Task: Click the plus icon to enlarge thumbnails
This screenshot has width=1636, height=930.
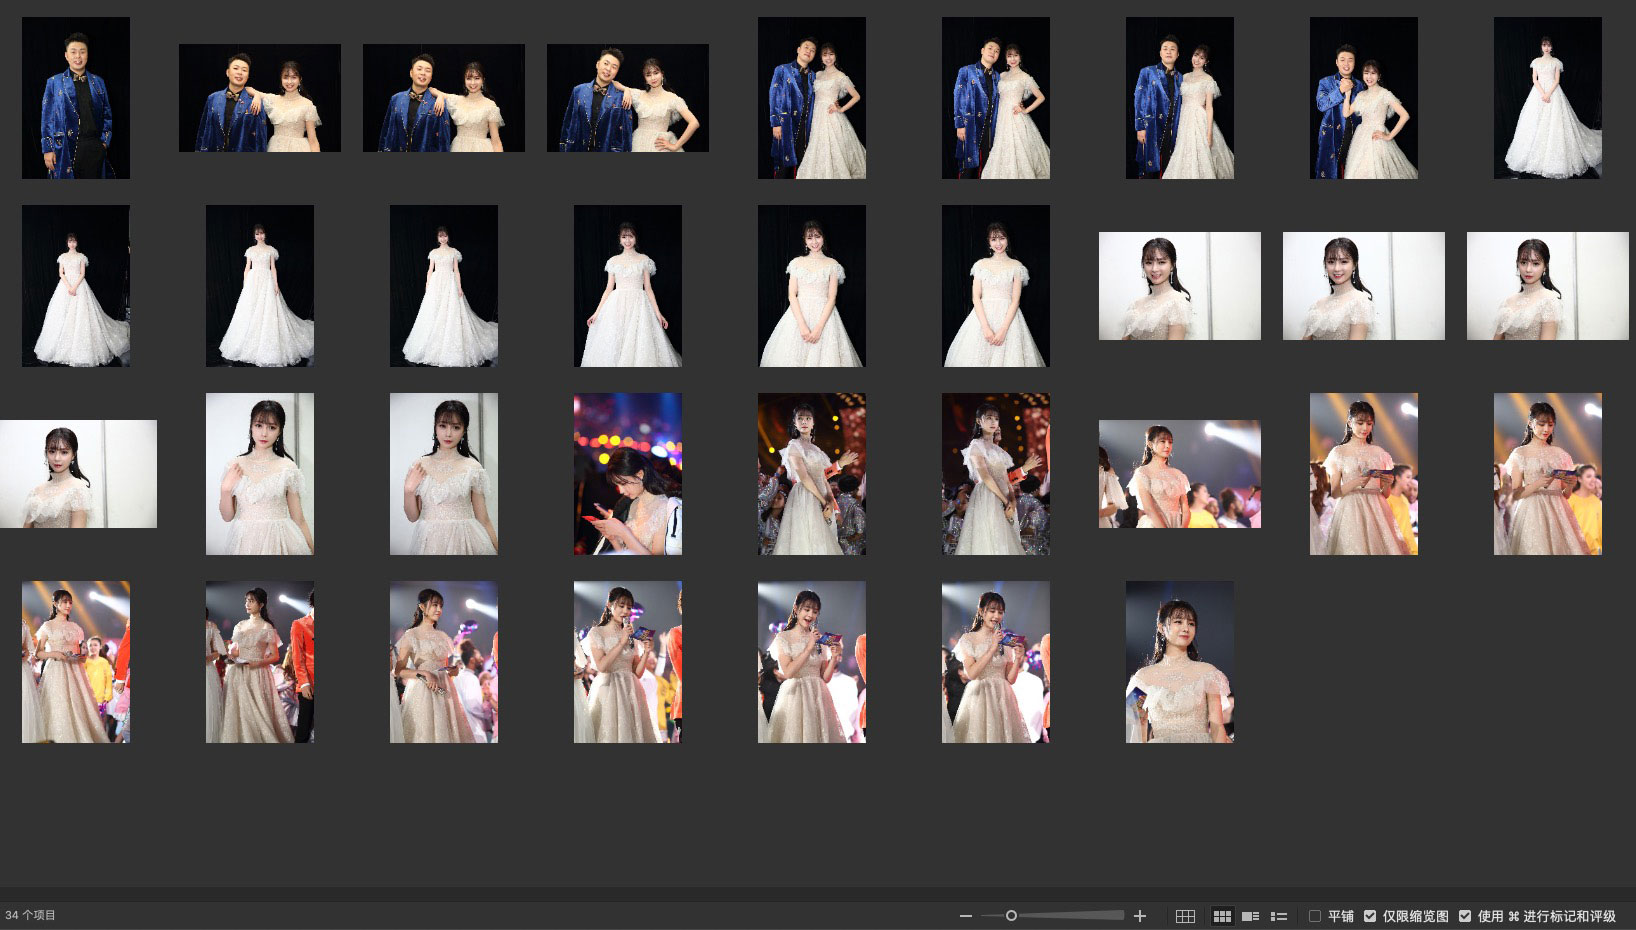Action: pos(1139,916)
